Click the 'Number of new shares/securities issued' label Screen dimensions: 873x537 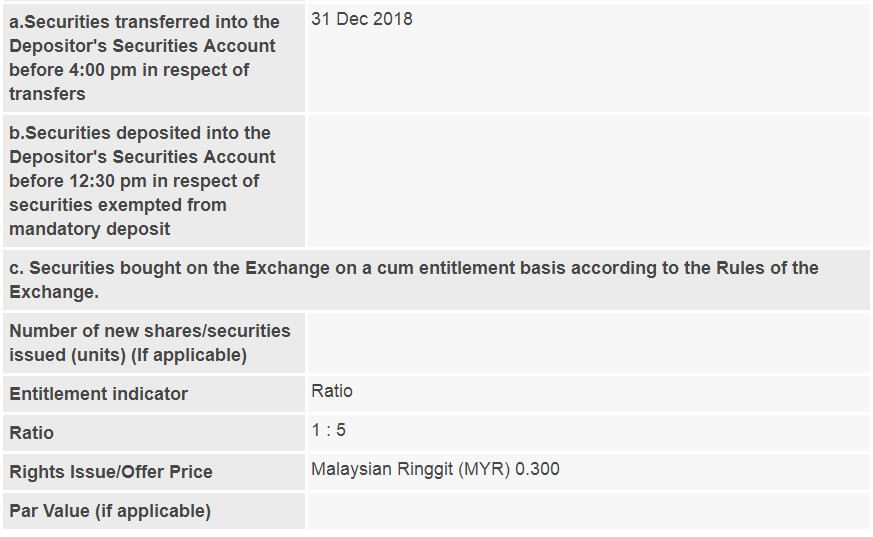coord(150,343)
